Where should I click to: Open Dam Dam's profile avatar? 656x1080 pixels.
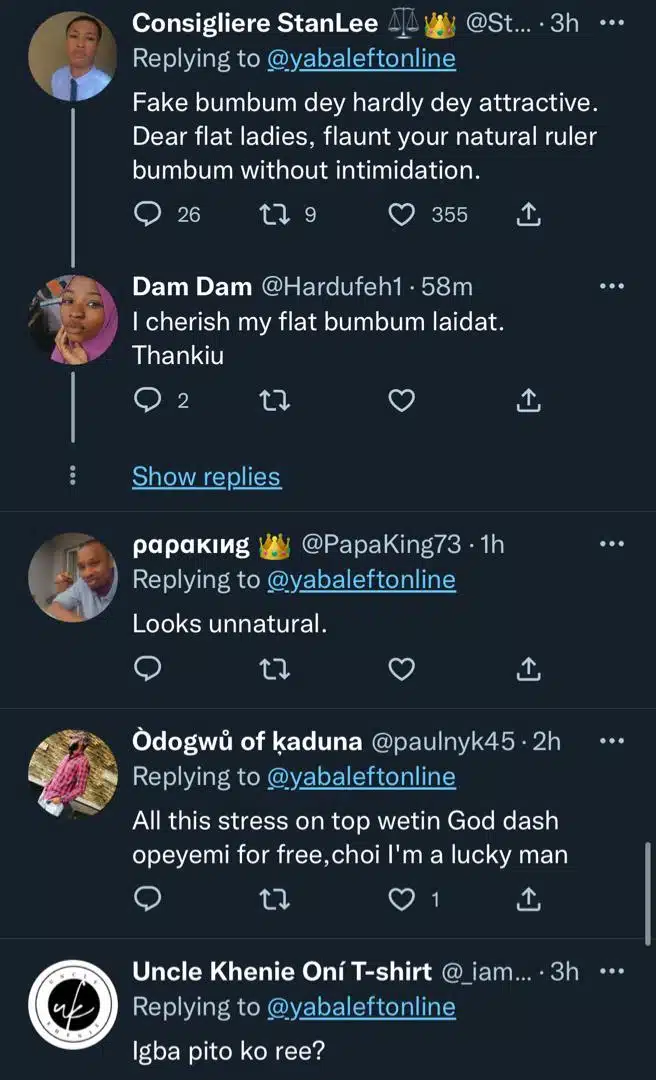(72, 319)
